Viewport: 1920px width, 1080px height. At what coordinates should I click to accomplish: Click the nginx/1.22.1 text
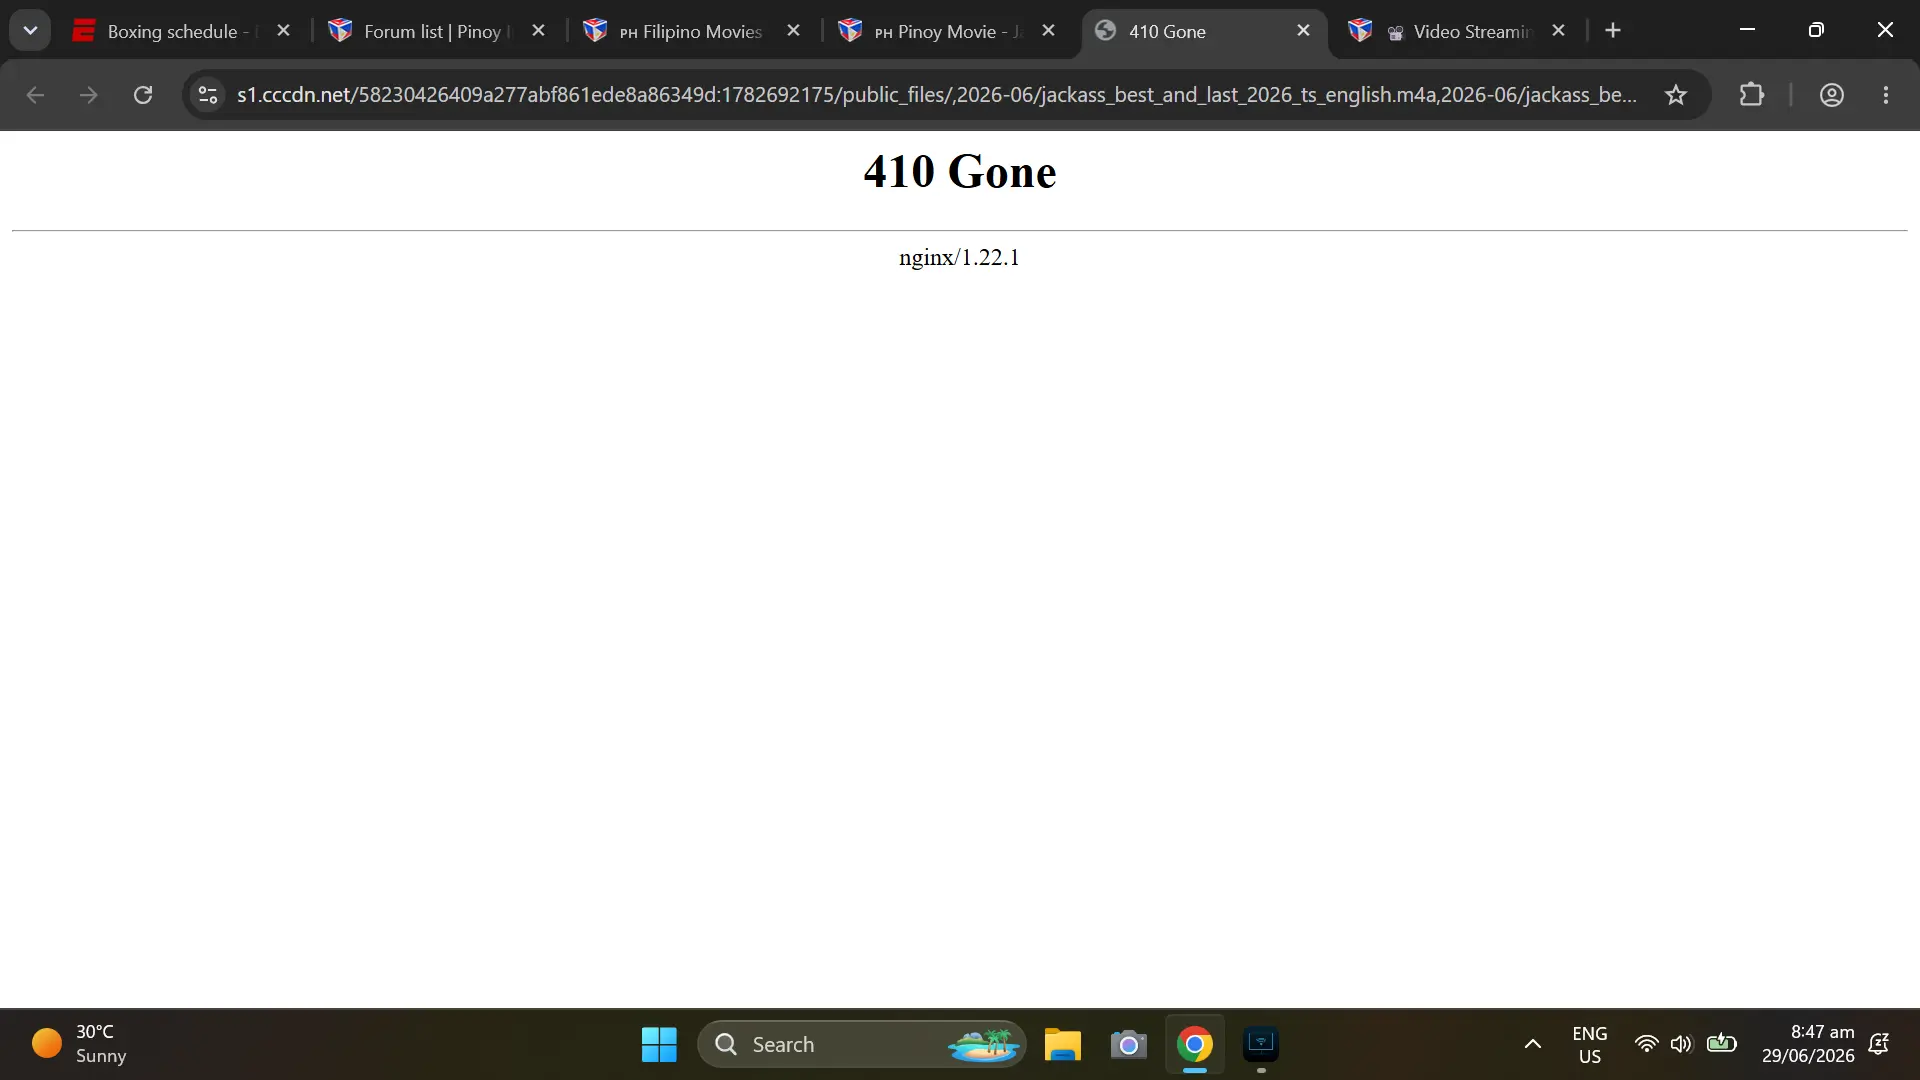coord(959,257)
